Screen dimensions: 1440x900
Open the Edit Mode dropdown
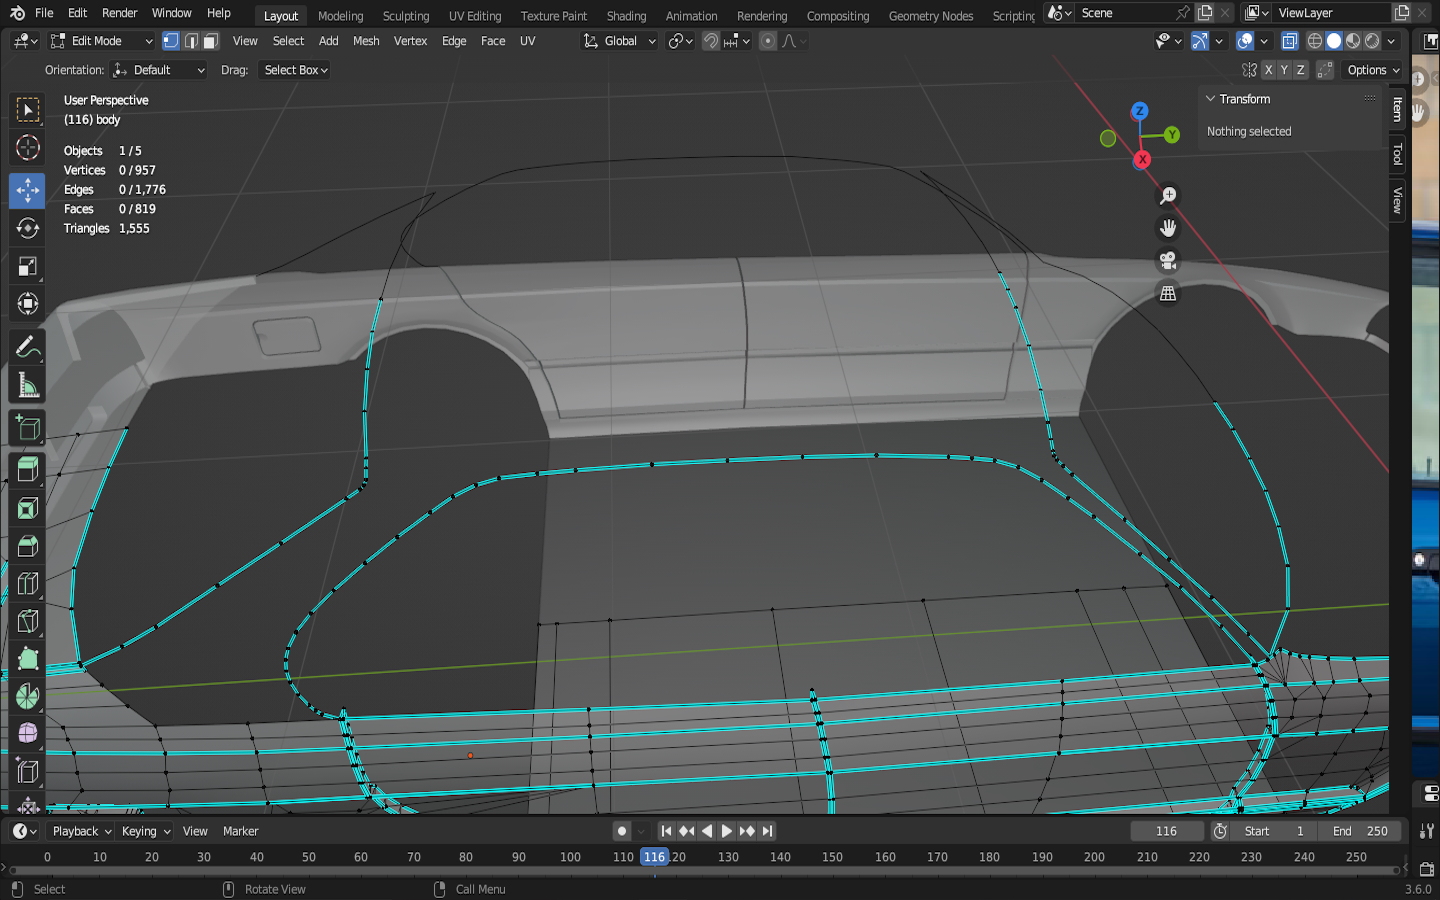pos(102,41)
